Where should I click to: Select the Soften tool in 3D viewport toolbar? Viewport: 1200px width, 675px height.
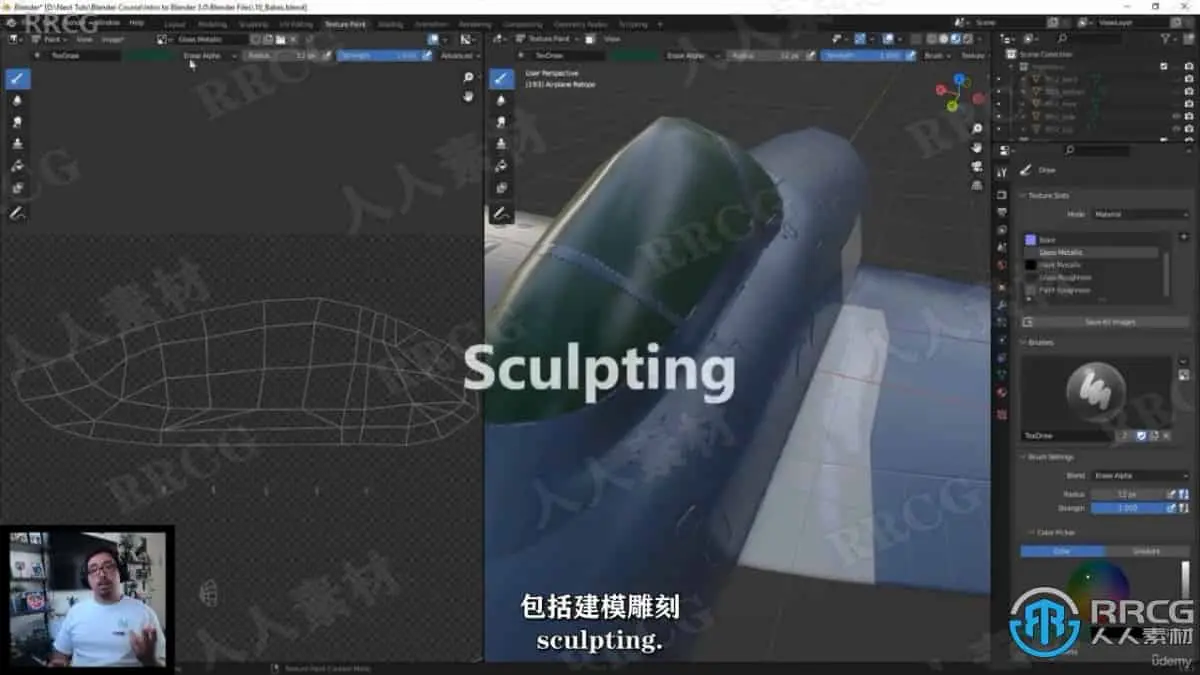click(x=502, y=101)
